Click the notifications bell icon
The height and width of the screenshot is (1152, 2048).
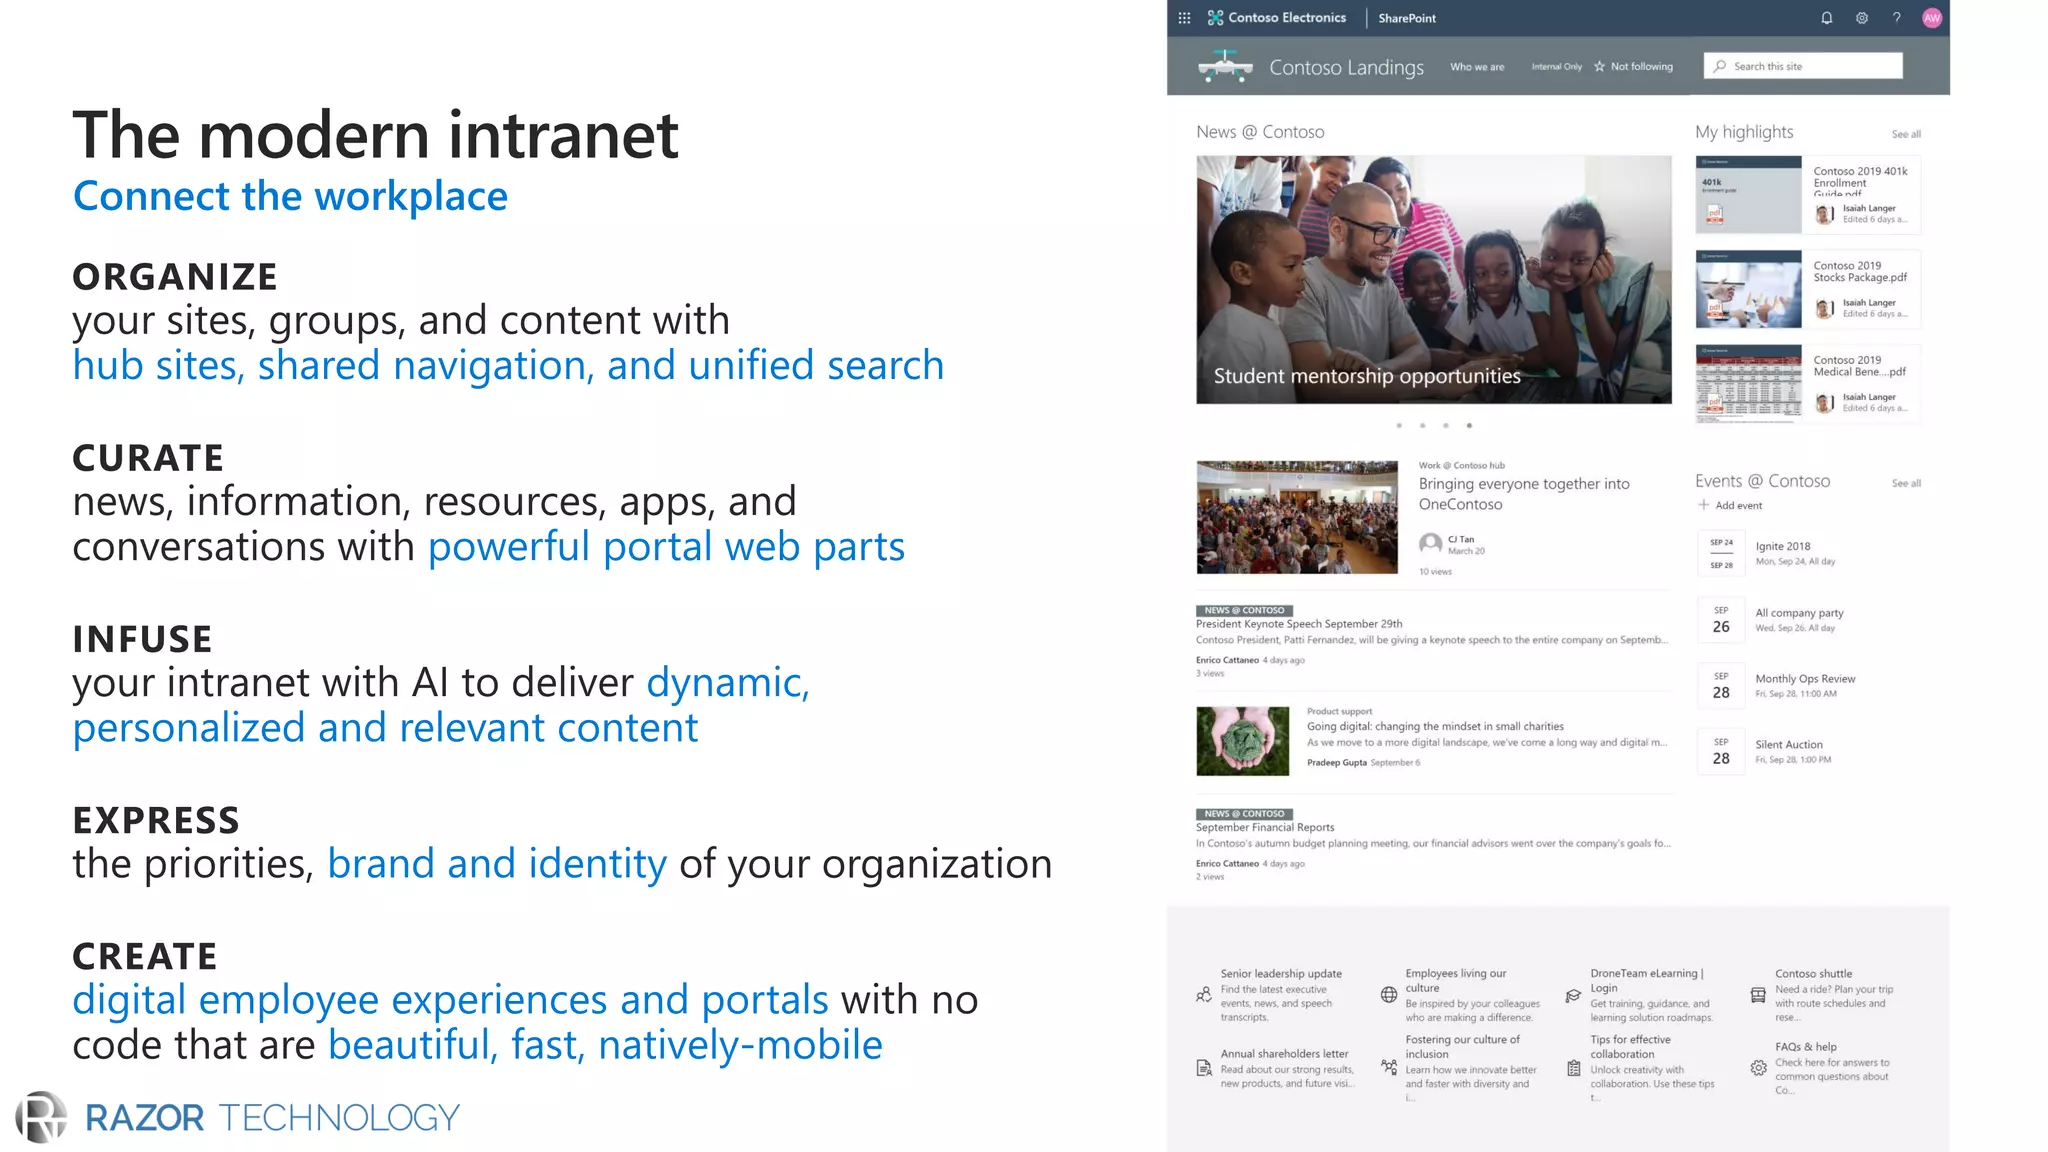click(x=1826, y=18)
